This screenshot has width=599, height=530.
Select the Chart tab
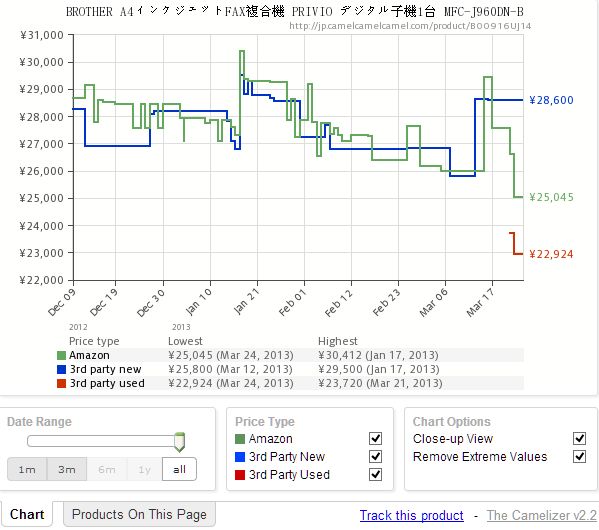27,514
